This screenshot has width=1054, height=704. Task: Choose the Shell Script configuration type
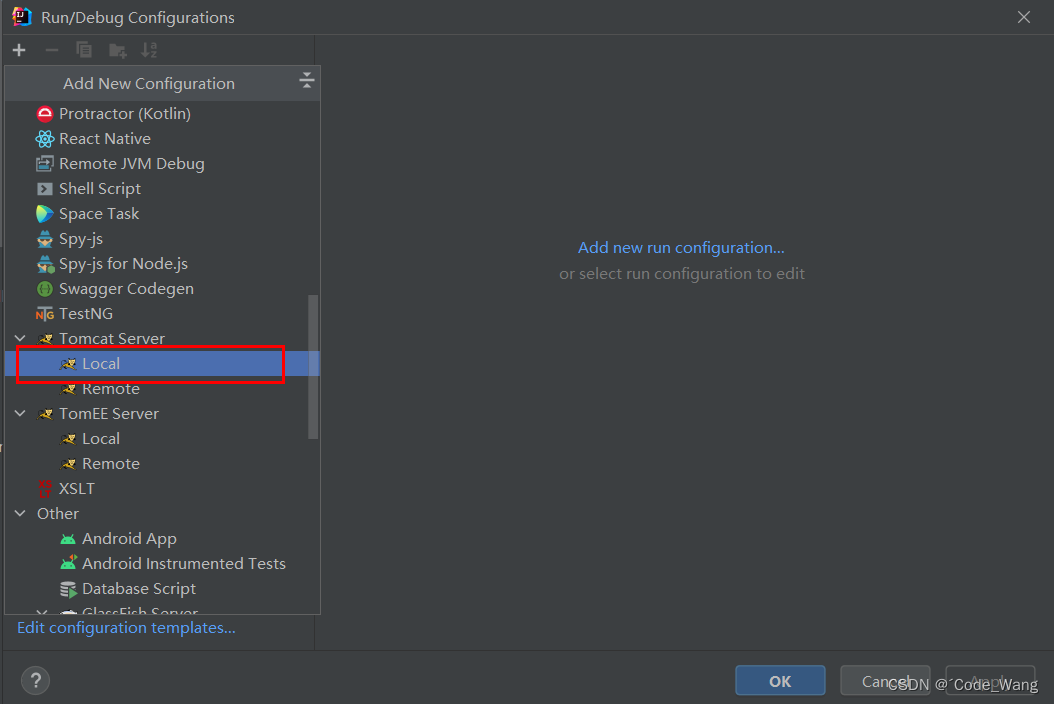pyautogui.click(x=162, y=189)
